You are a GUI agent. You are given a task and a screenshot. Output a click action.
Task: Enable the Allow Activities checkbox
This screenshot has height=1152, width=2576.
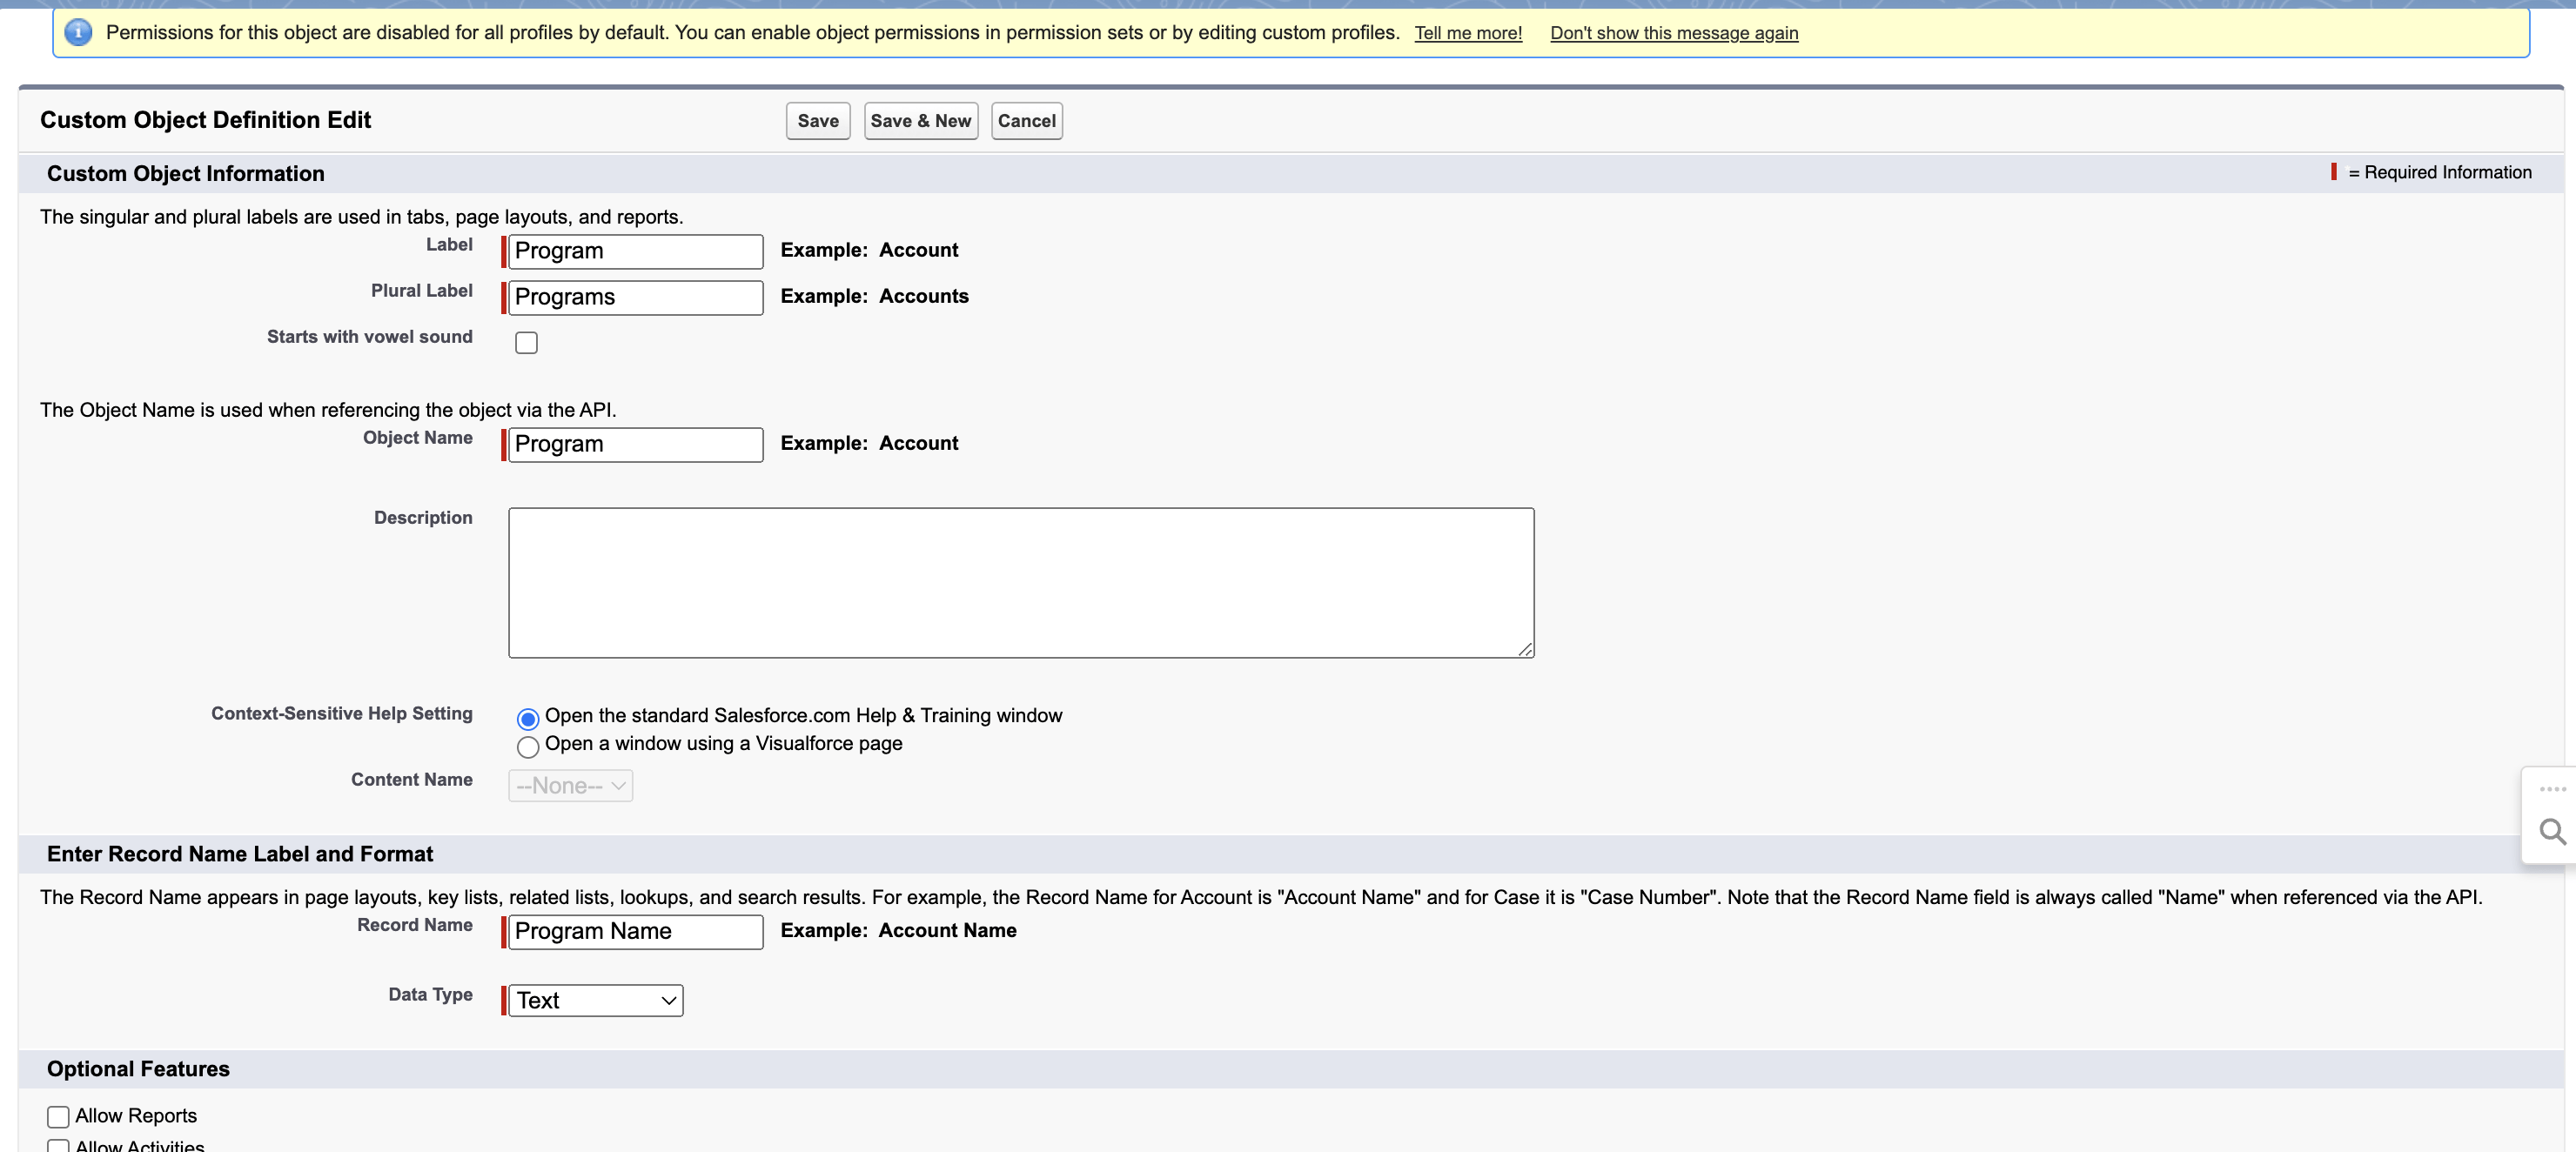click(x=58, y=1146)
